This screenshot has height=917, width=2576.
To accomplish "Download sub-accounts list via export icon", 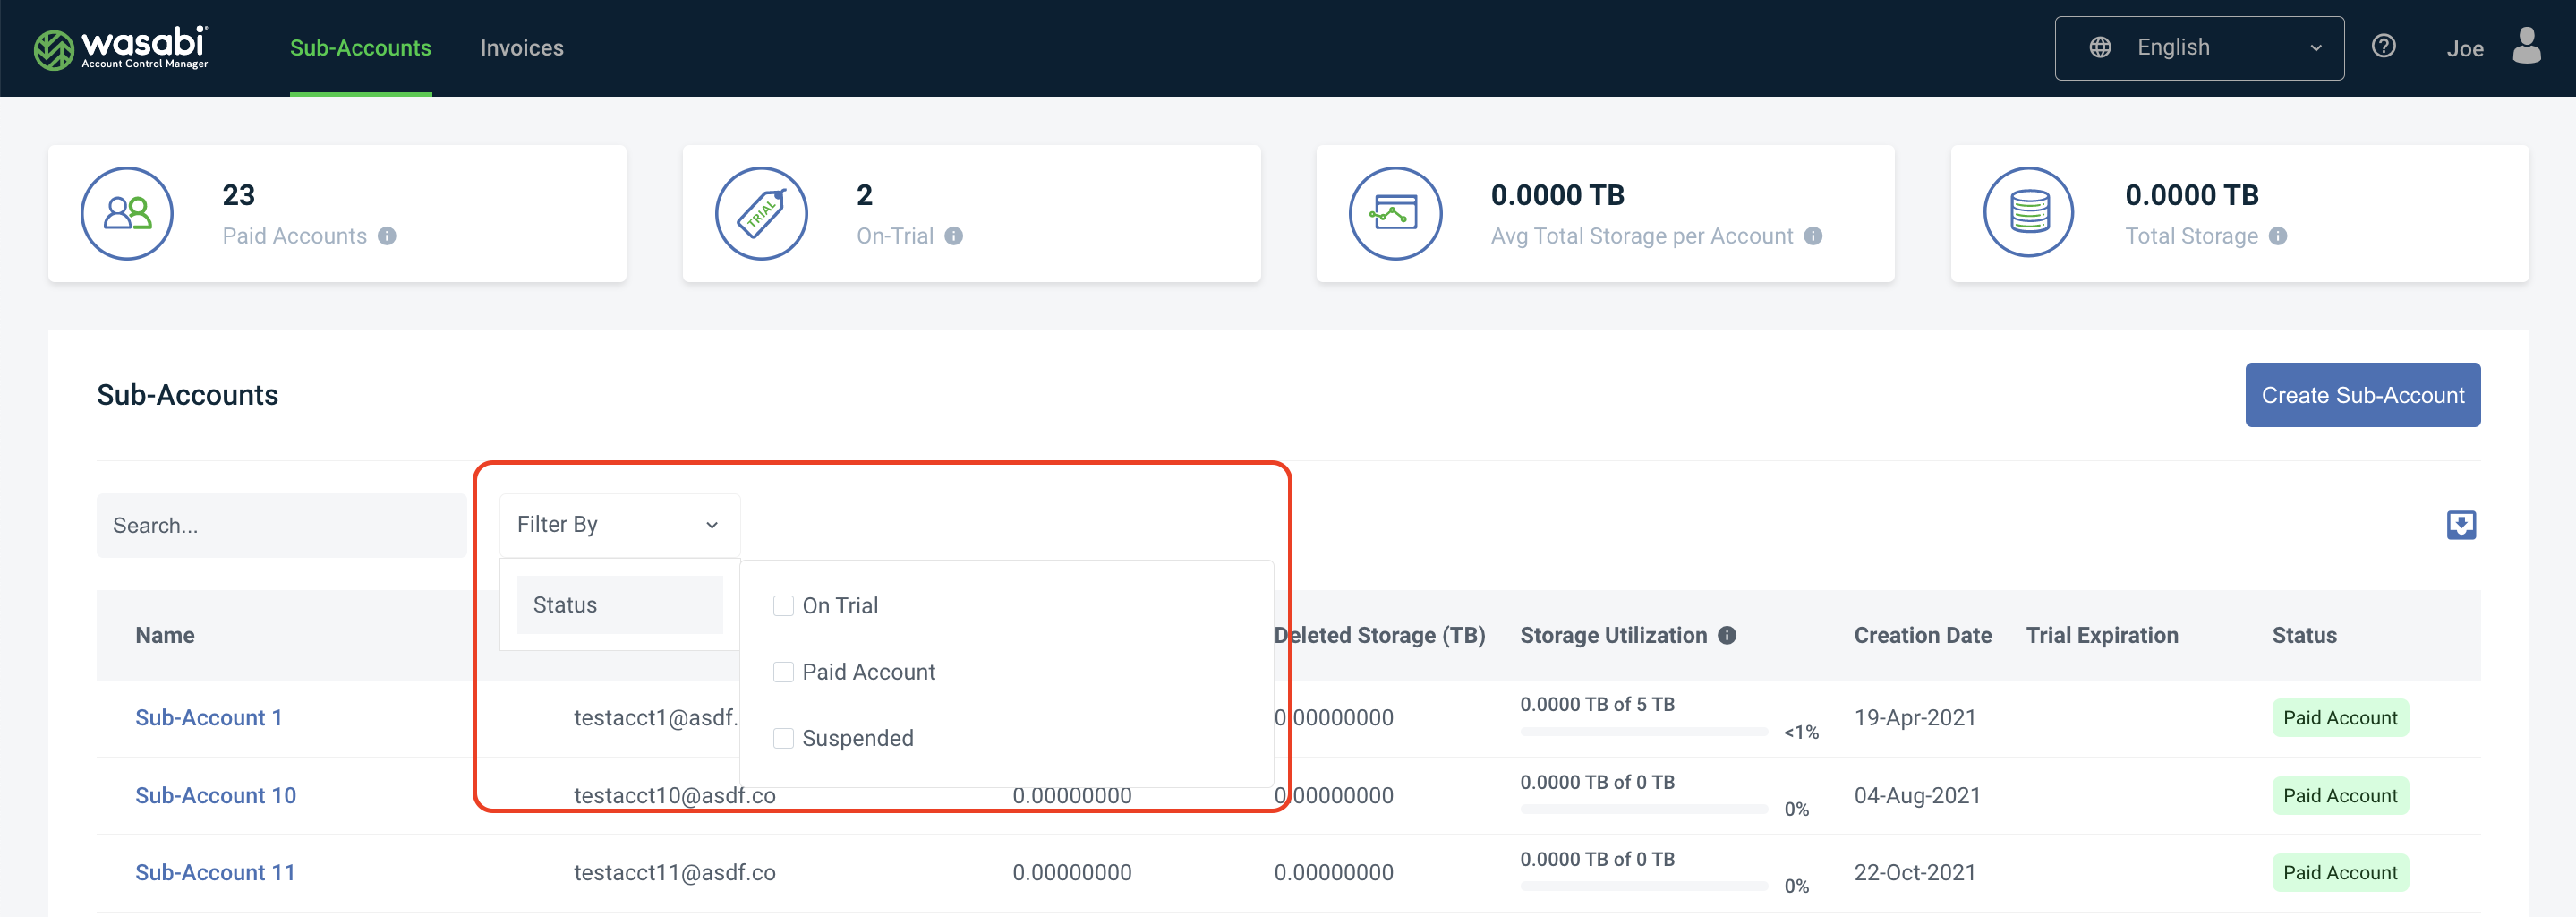I will [2461, 525].
